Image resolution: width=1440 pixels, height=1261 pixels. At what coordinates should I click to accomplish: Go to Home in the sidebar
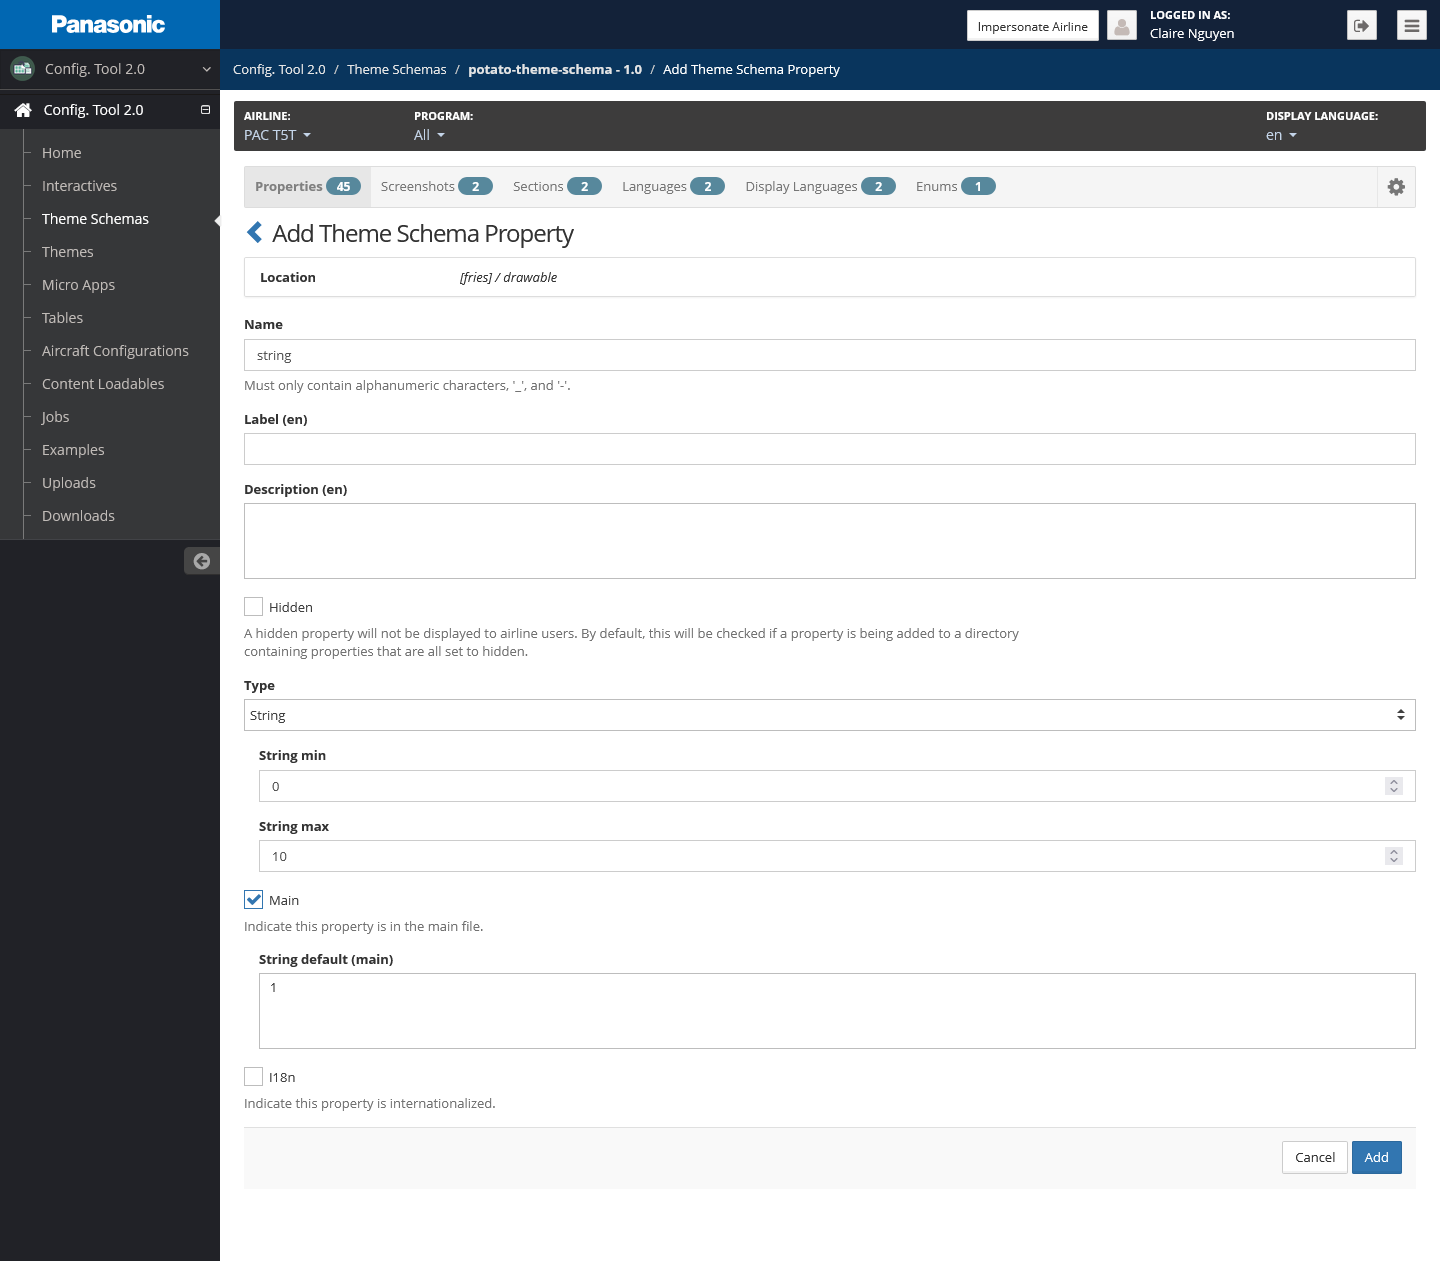click(62, 153)
